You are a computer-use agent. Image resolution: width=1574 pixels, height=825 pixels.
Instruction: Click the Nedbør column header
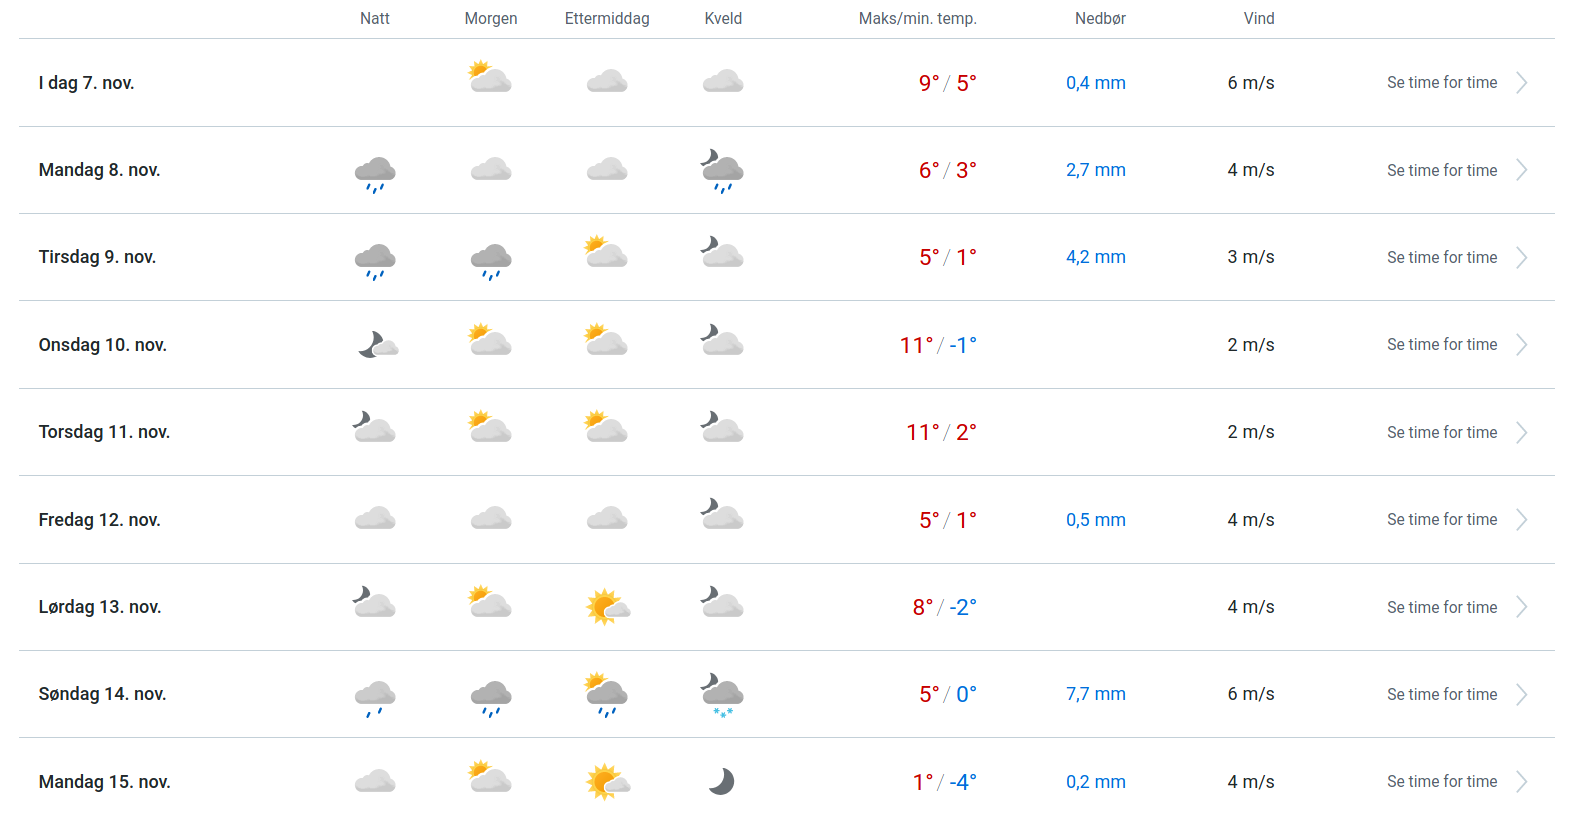click(x=1100, y=18)
